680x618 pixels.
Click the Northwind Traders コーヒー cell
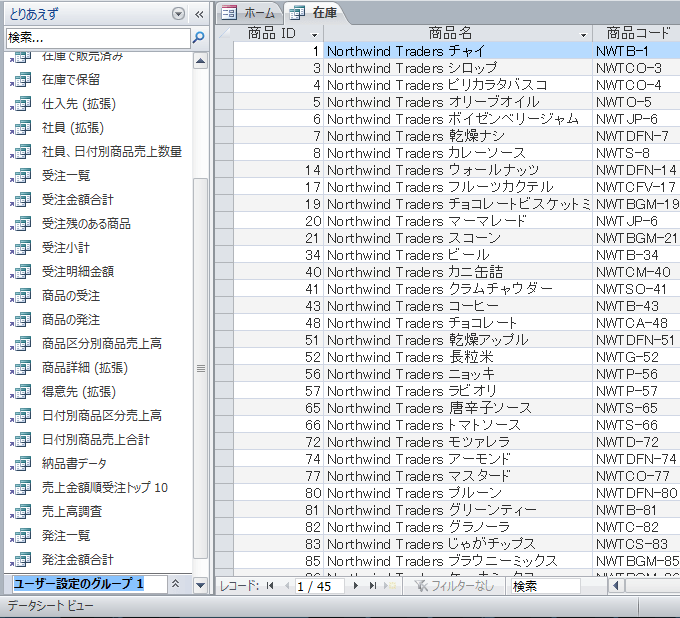[x=458, y=306]
